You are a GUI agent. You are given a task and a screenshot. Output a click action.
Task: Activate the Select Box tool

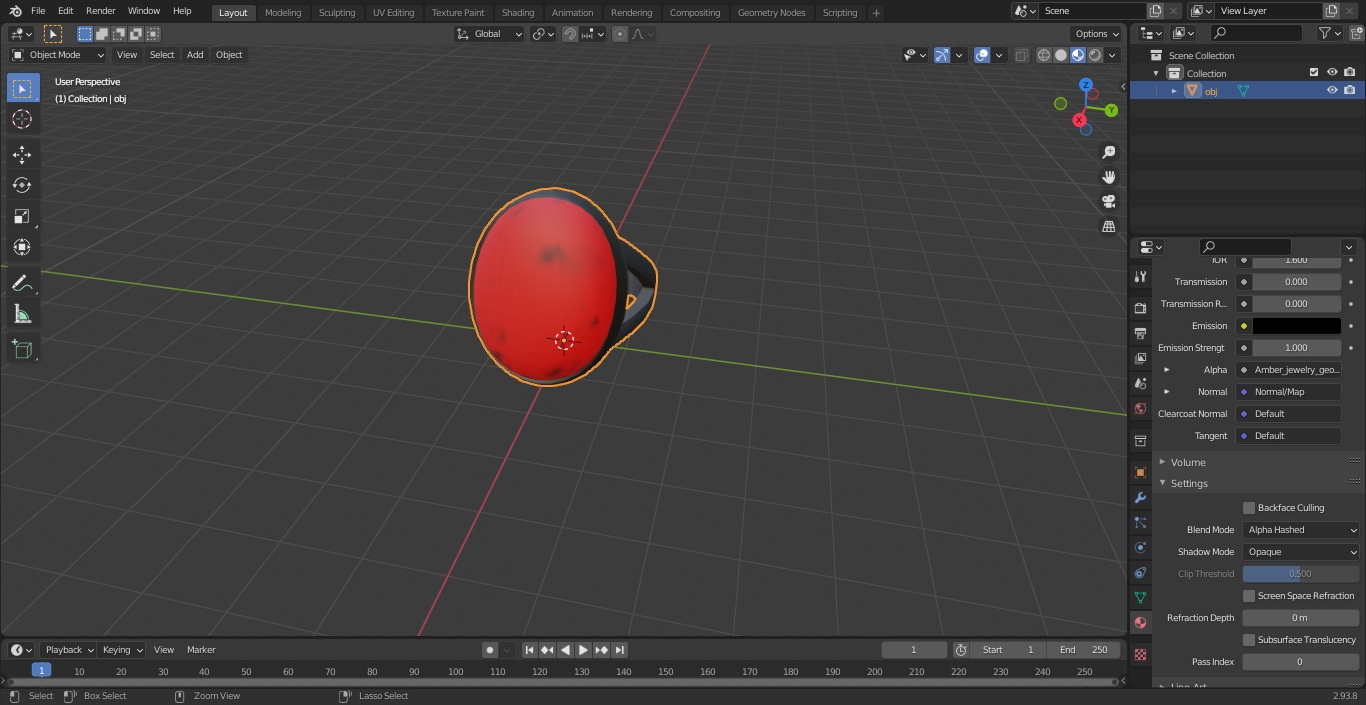pyautogui.click(x=22, y=88)
